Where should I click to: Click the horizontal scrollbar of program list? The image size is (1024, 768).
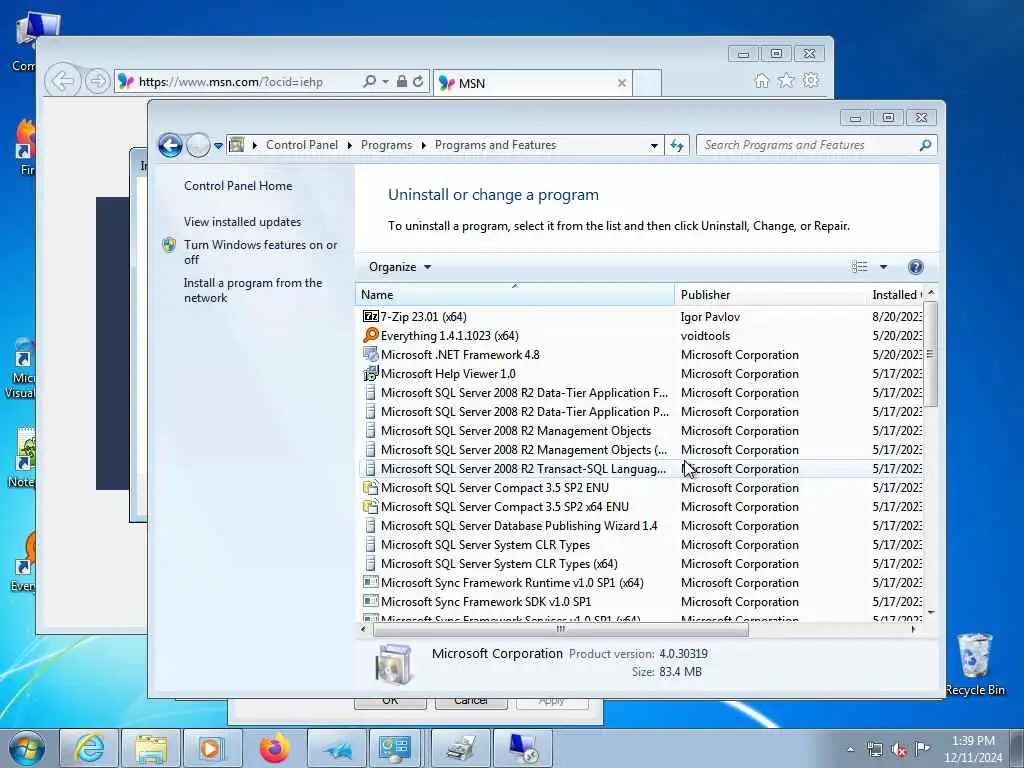coord(560,630)
